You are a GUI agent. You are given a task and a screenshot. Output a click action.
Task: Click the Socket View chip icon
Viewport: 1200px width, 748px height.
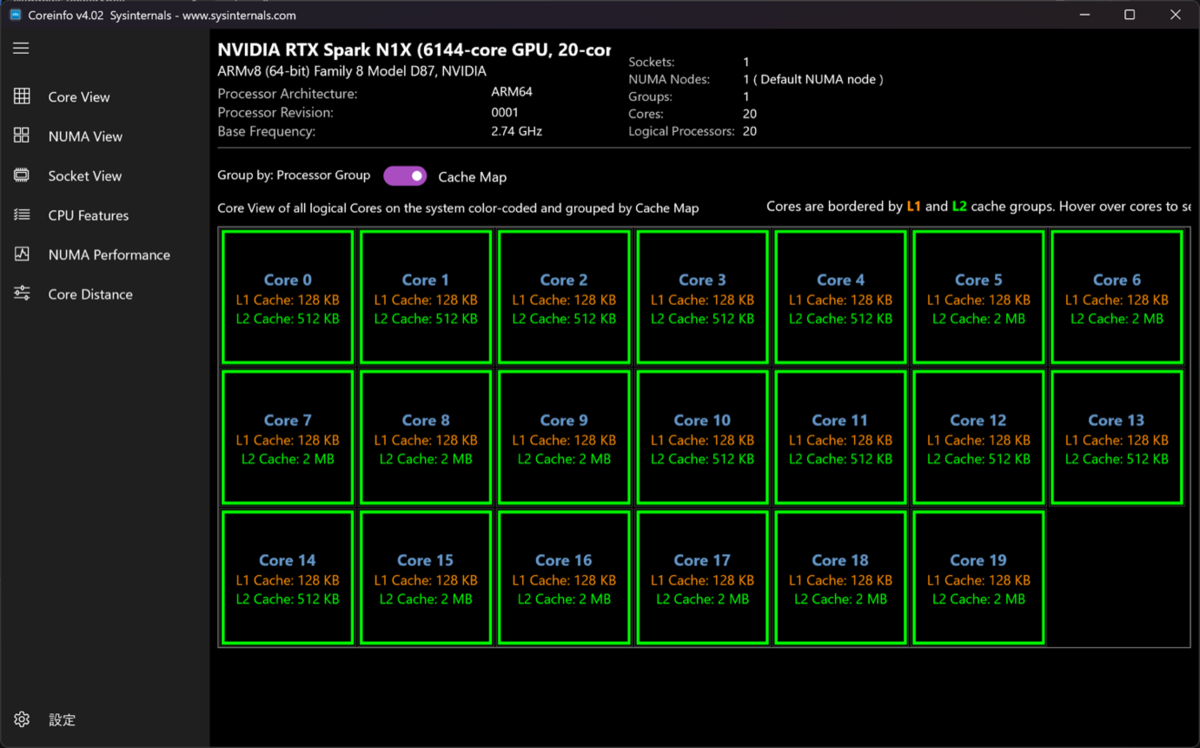21,175
